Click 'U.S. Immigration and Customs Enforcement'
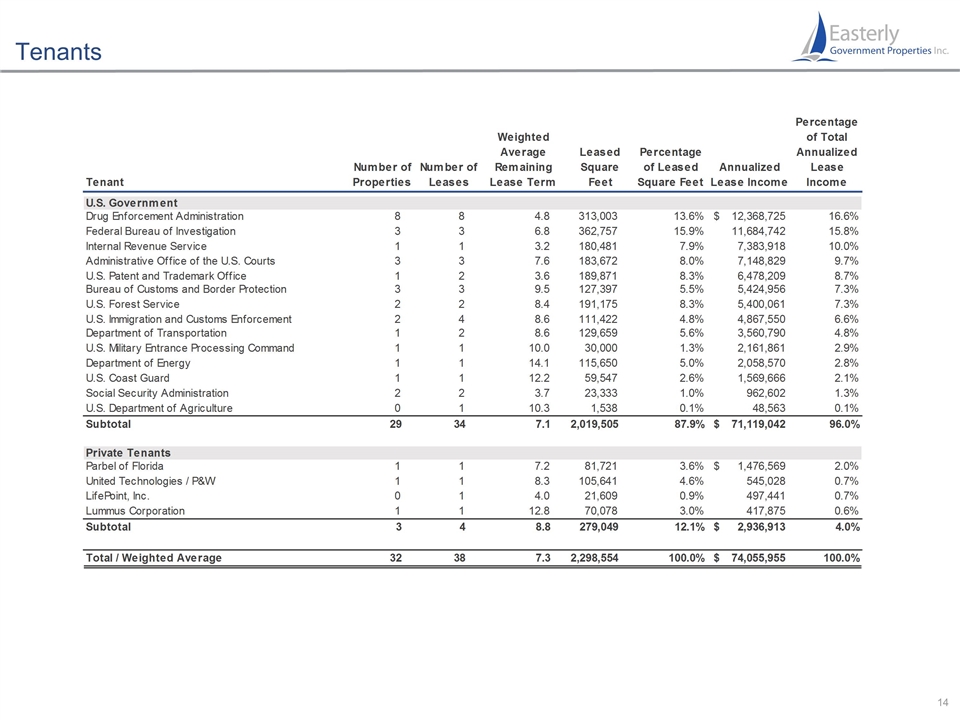960x720 pixels. coord(189,319)
